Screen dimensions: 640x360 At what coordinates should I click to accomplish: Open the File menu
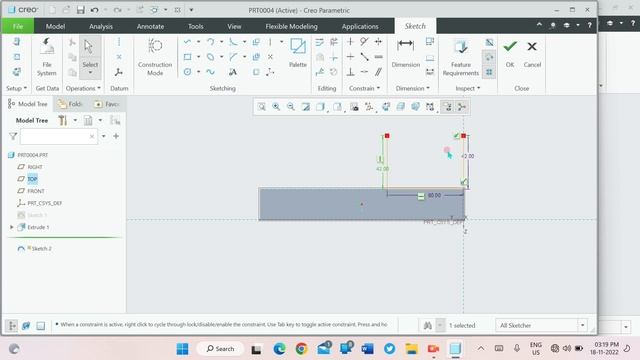pos(18,26)
